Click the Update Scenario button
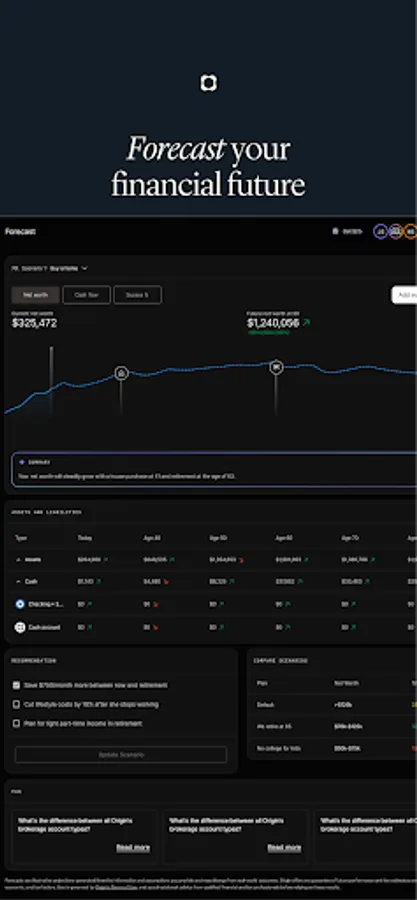Viewport: 417px width, 900px height. point(121,755)
